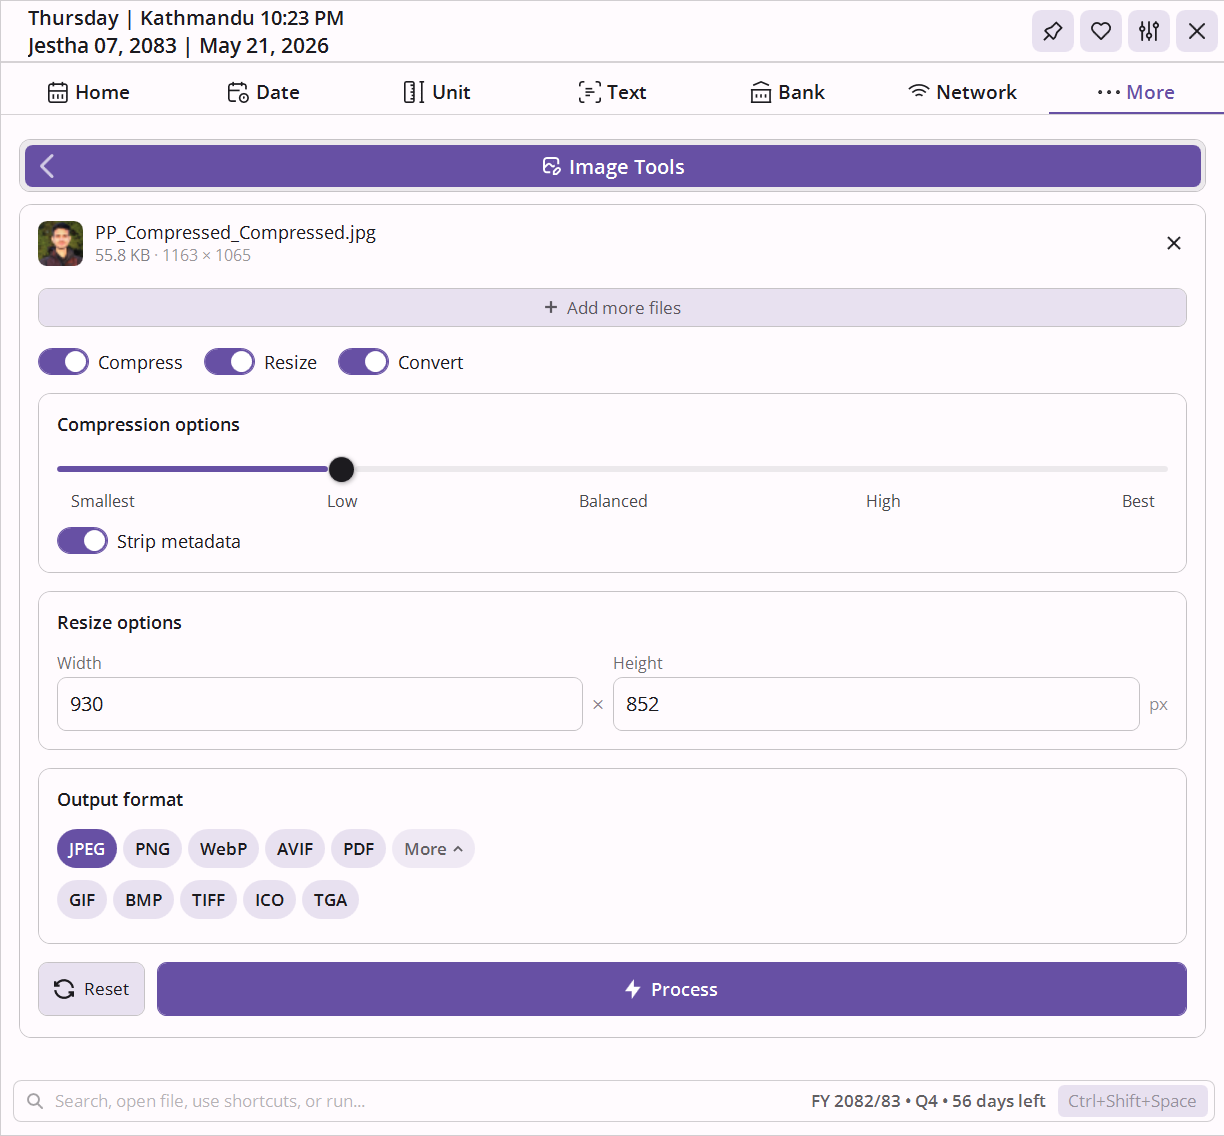1224x1136 pixels.
Task: Click the heart favorite icon
Action: (1101, 31)
